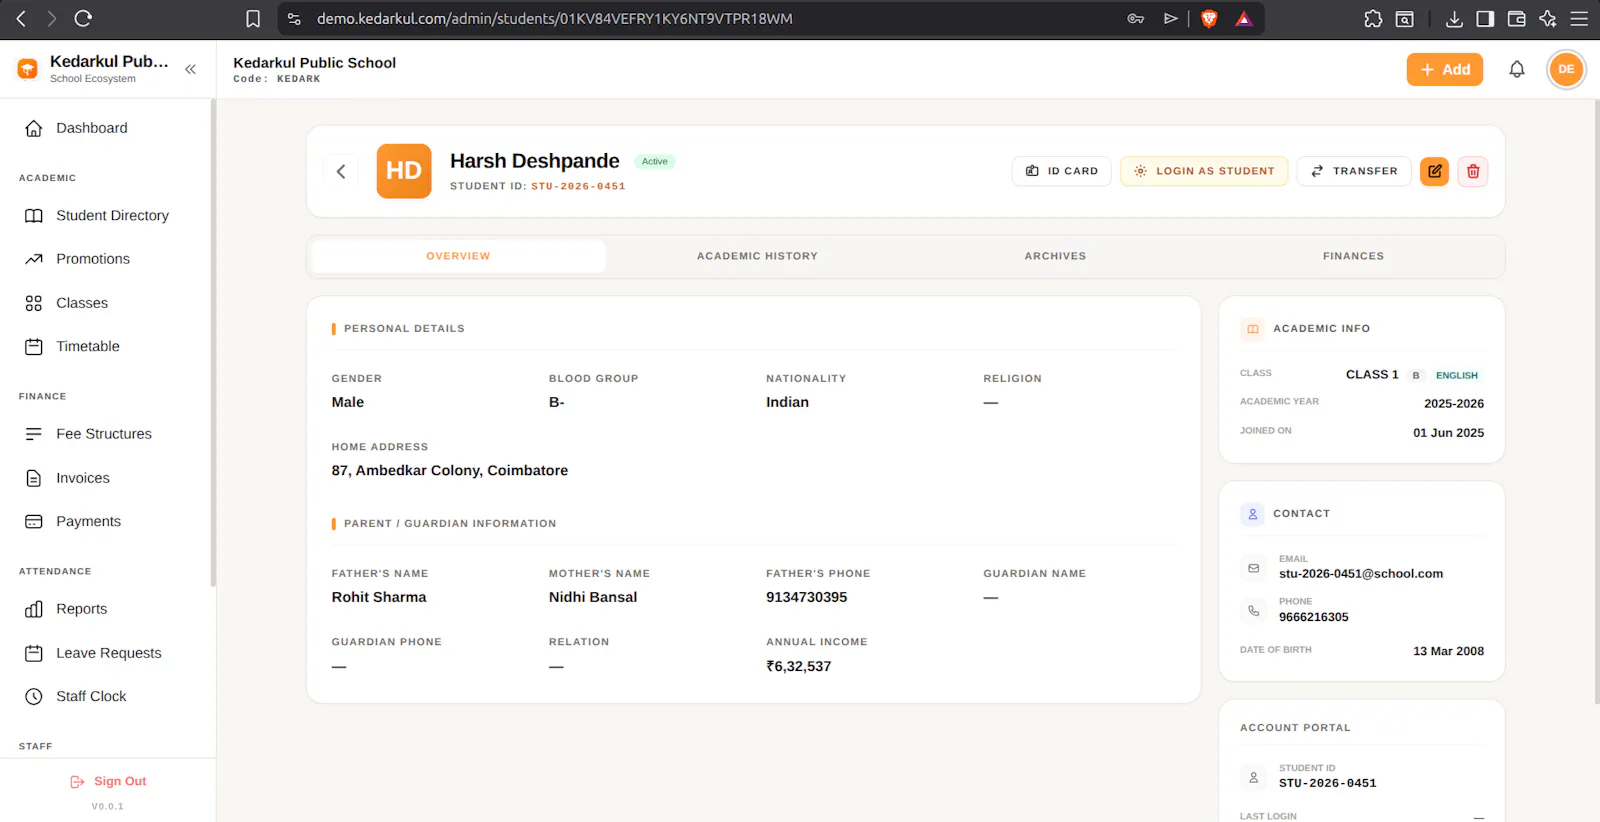Image resolution: width=1600 pixels, height=822 pixels.
Task: Click the Active status badge
Action: (x=655, y=161)
